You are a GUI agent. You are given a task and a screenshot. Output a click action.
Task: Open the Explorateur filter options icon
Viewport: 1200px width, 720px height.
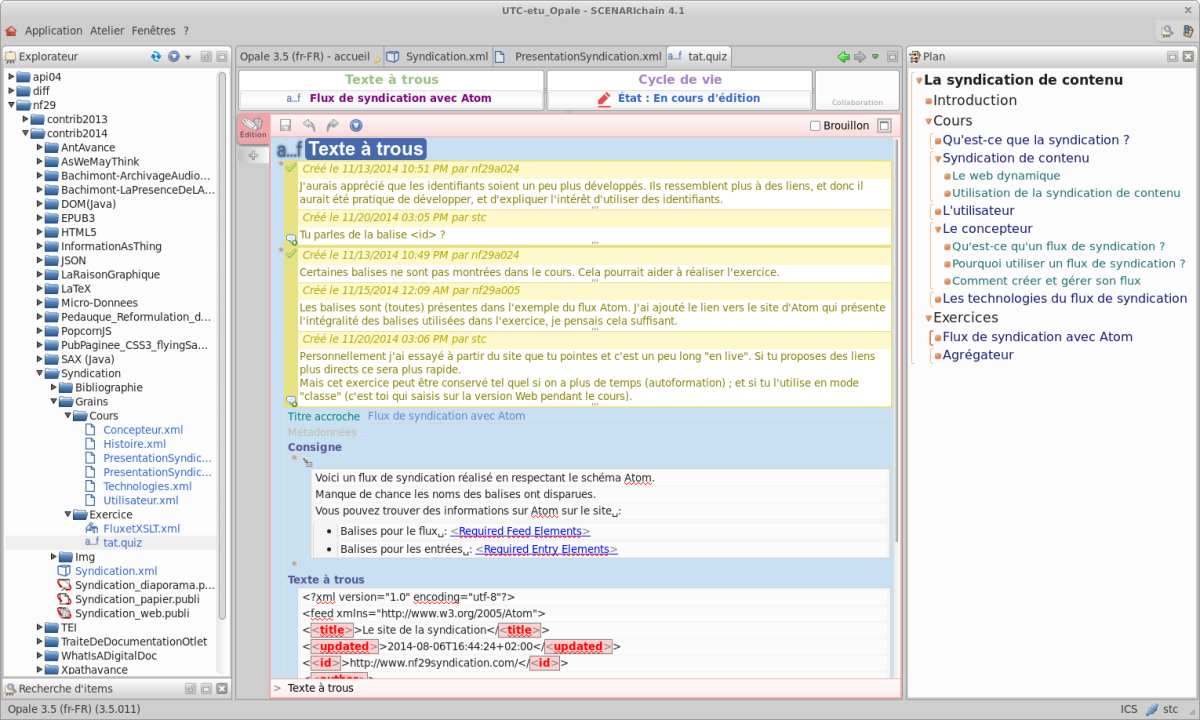click(x=173, y=57)
